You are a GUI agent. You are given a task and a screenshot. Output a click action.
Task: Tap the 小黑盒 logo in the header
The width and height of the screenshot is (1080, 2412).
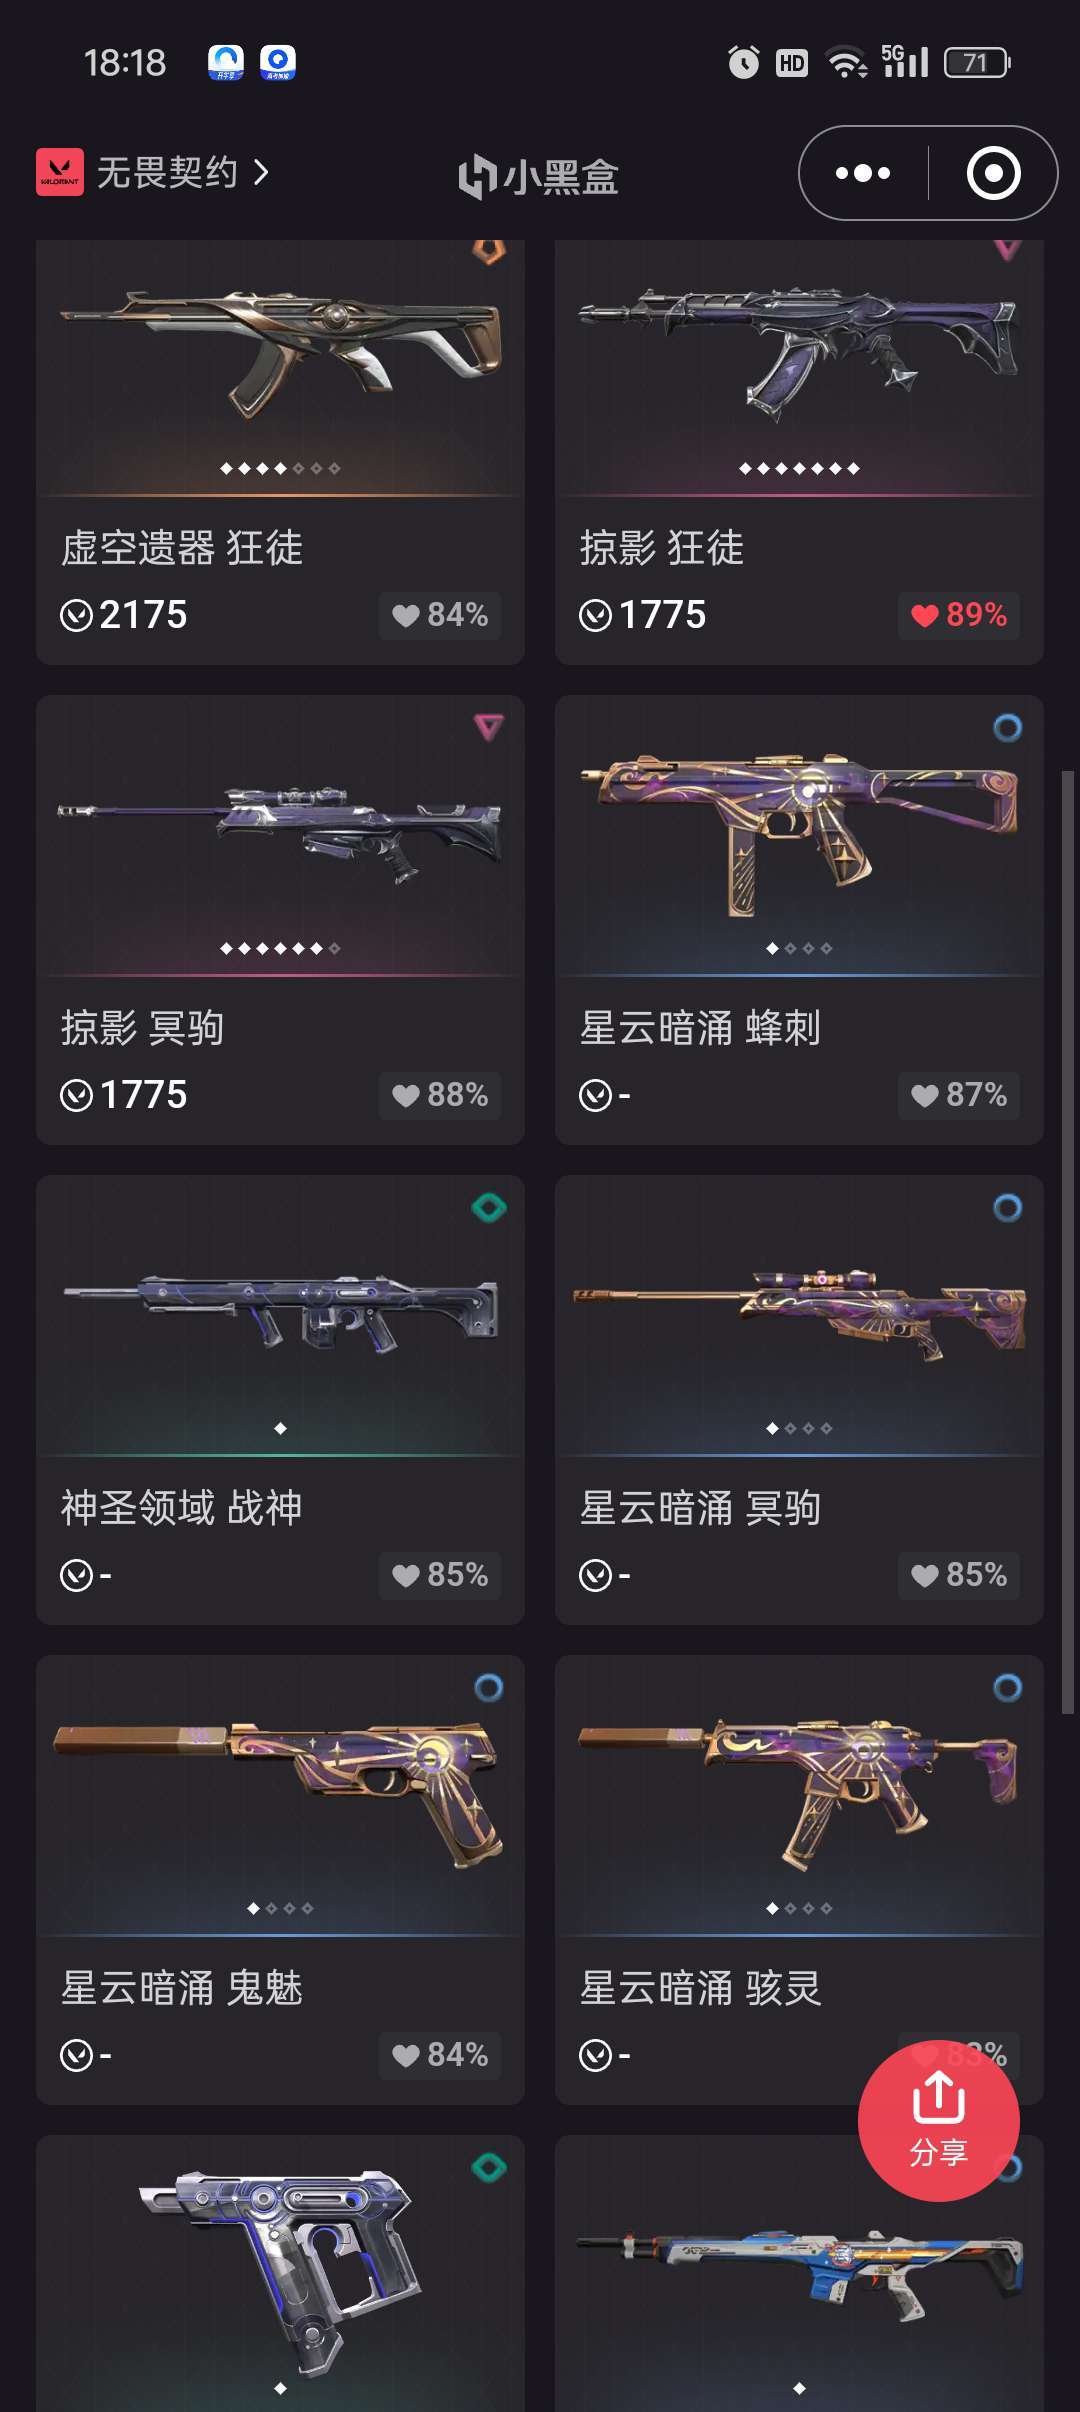(538, 176)
